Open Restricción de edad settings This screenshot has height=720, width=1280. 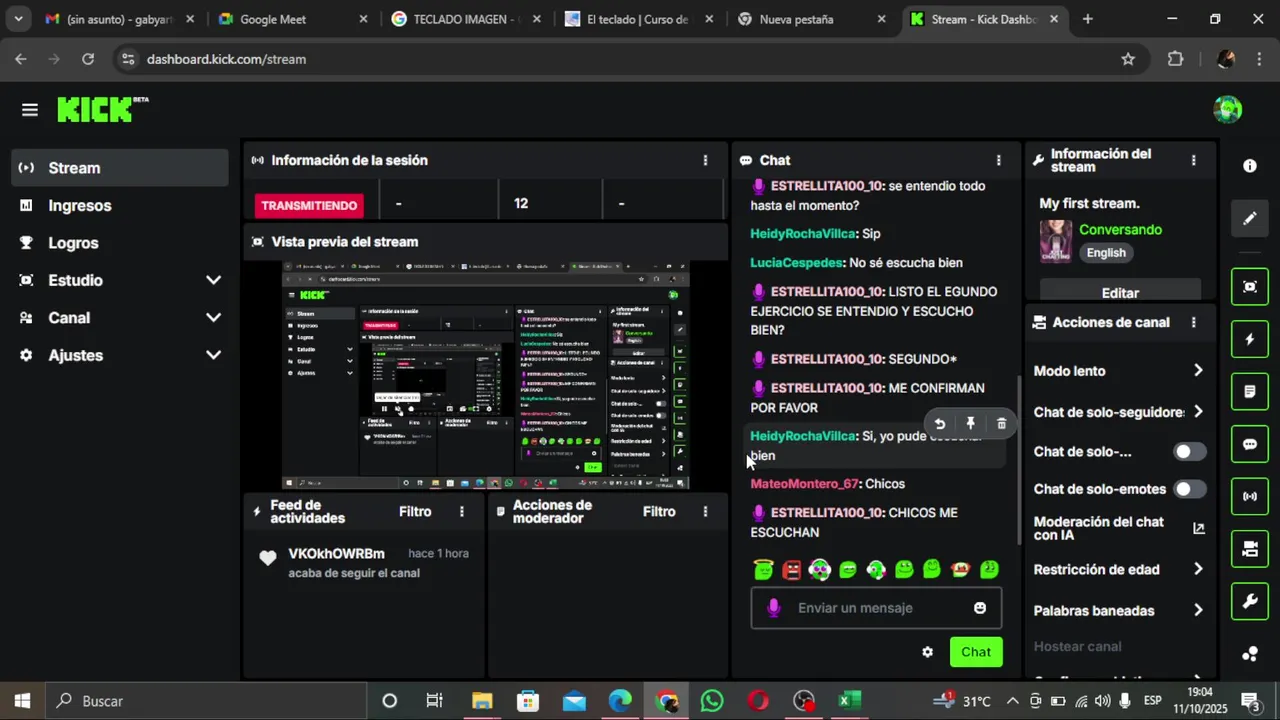[x=1118, y=570]
